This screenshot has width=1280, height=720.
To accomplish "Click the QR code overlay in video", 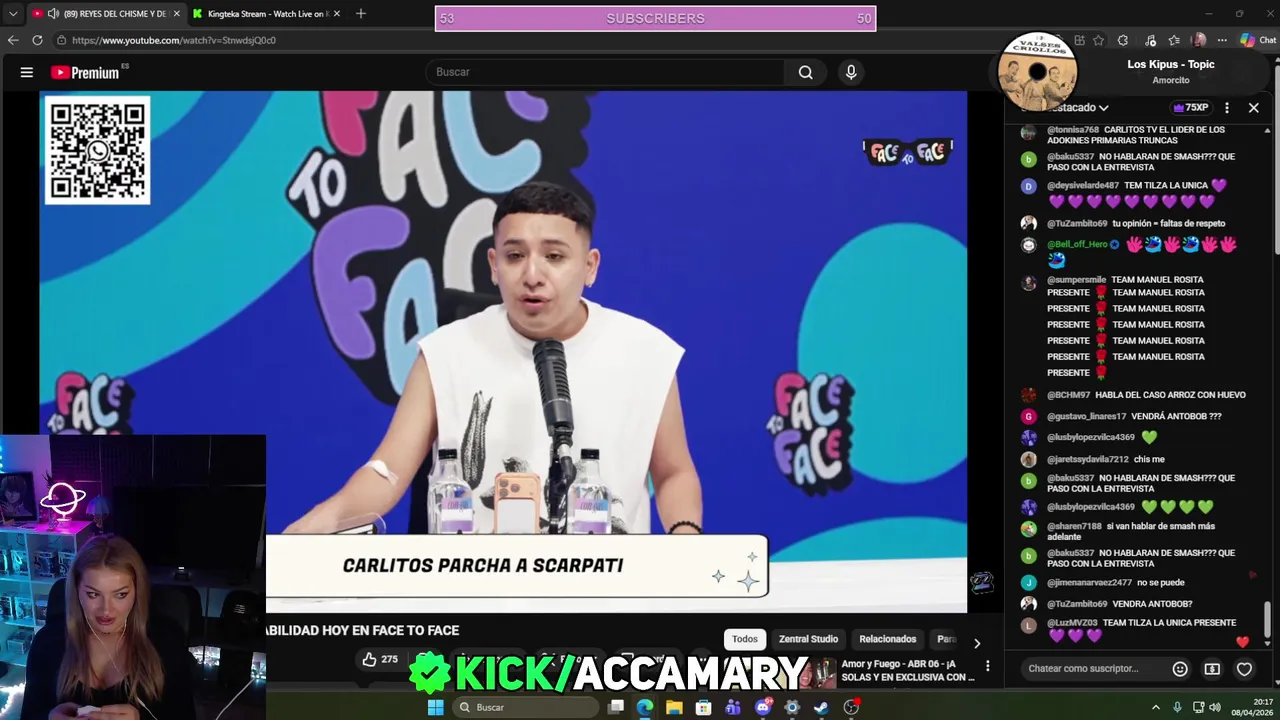I will tap(97, 150).
